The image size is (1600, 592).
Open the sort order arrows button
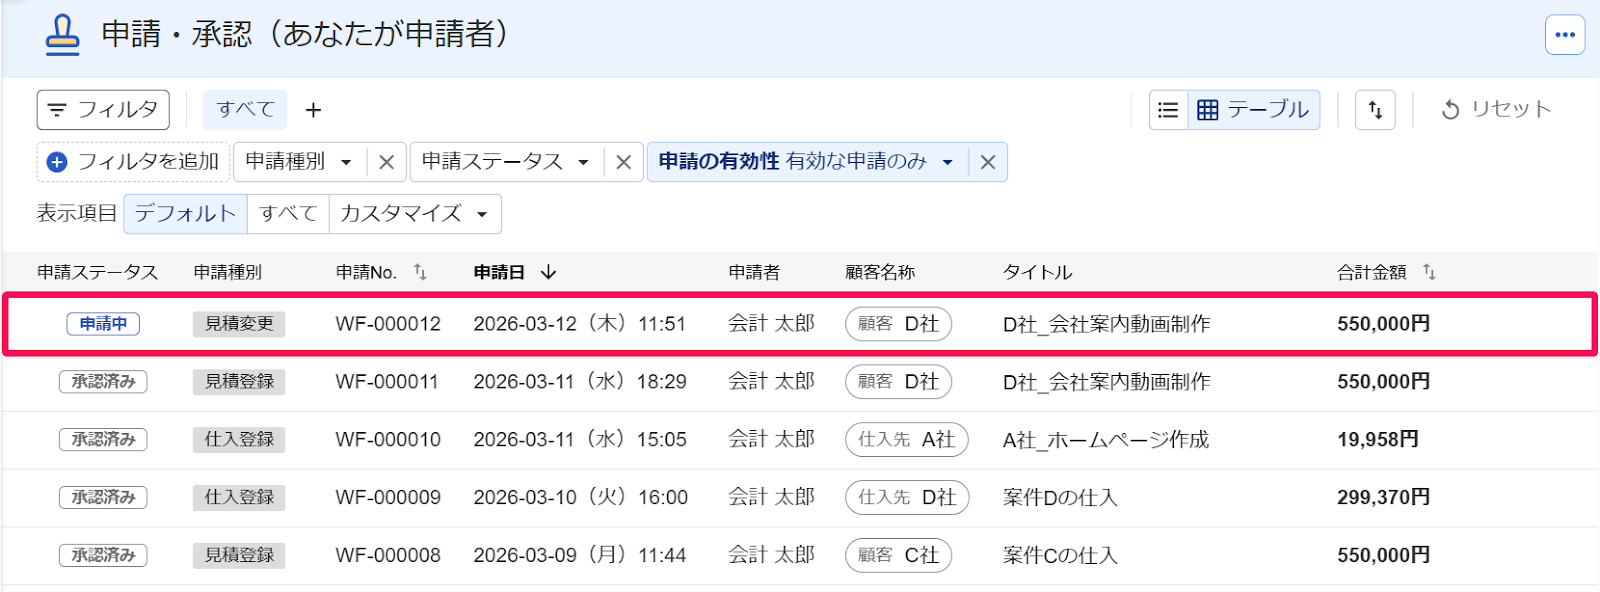coord(1375,110)
